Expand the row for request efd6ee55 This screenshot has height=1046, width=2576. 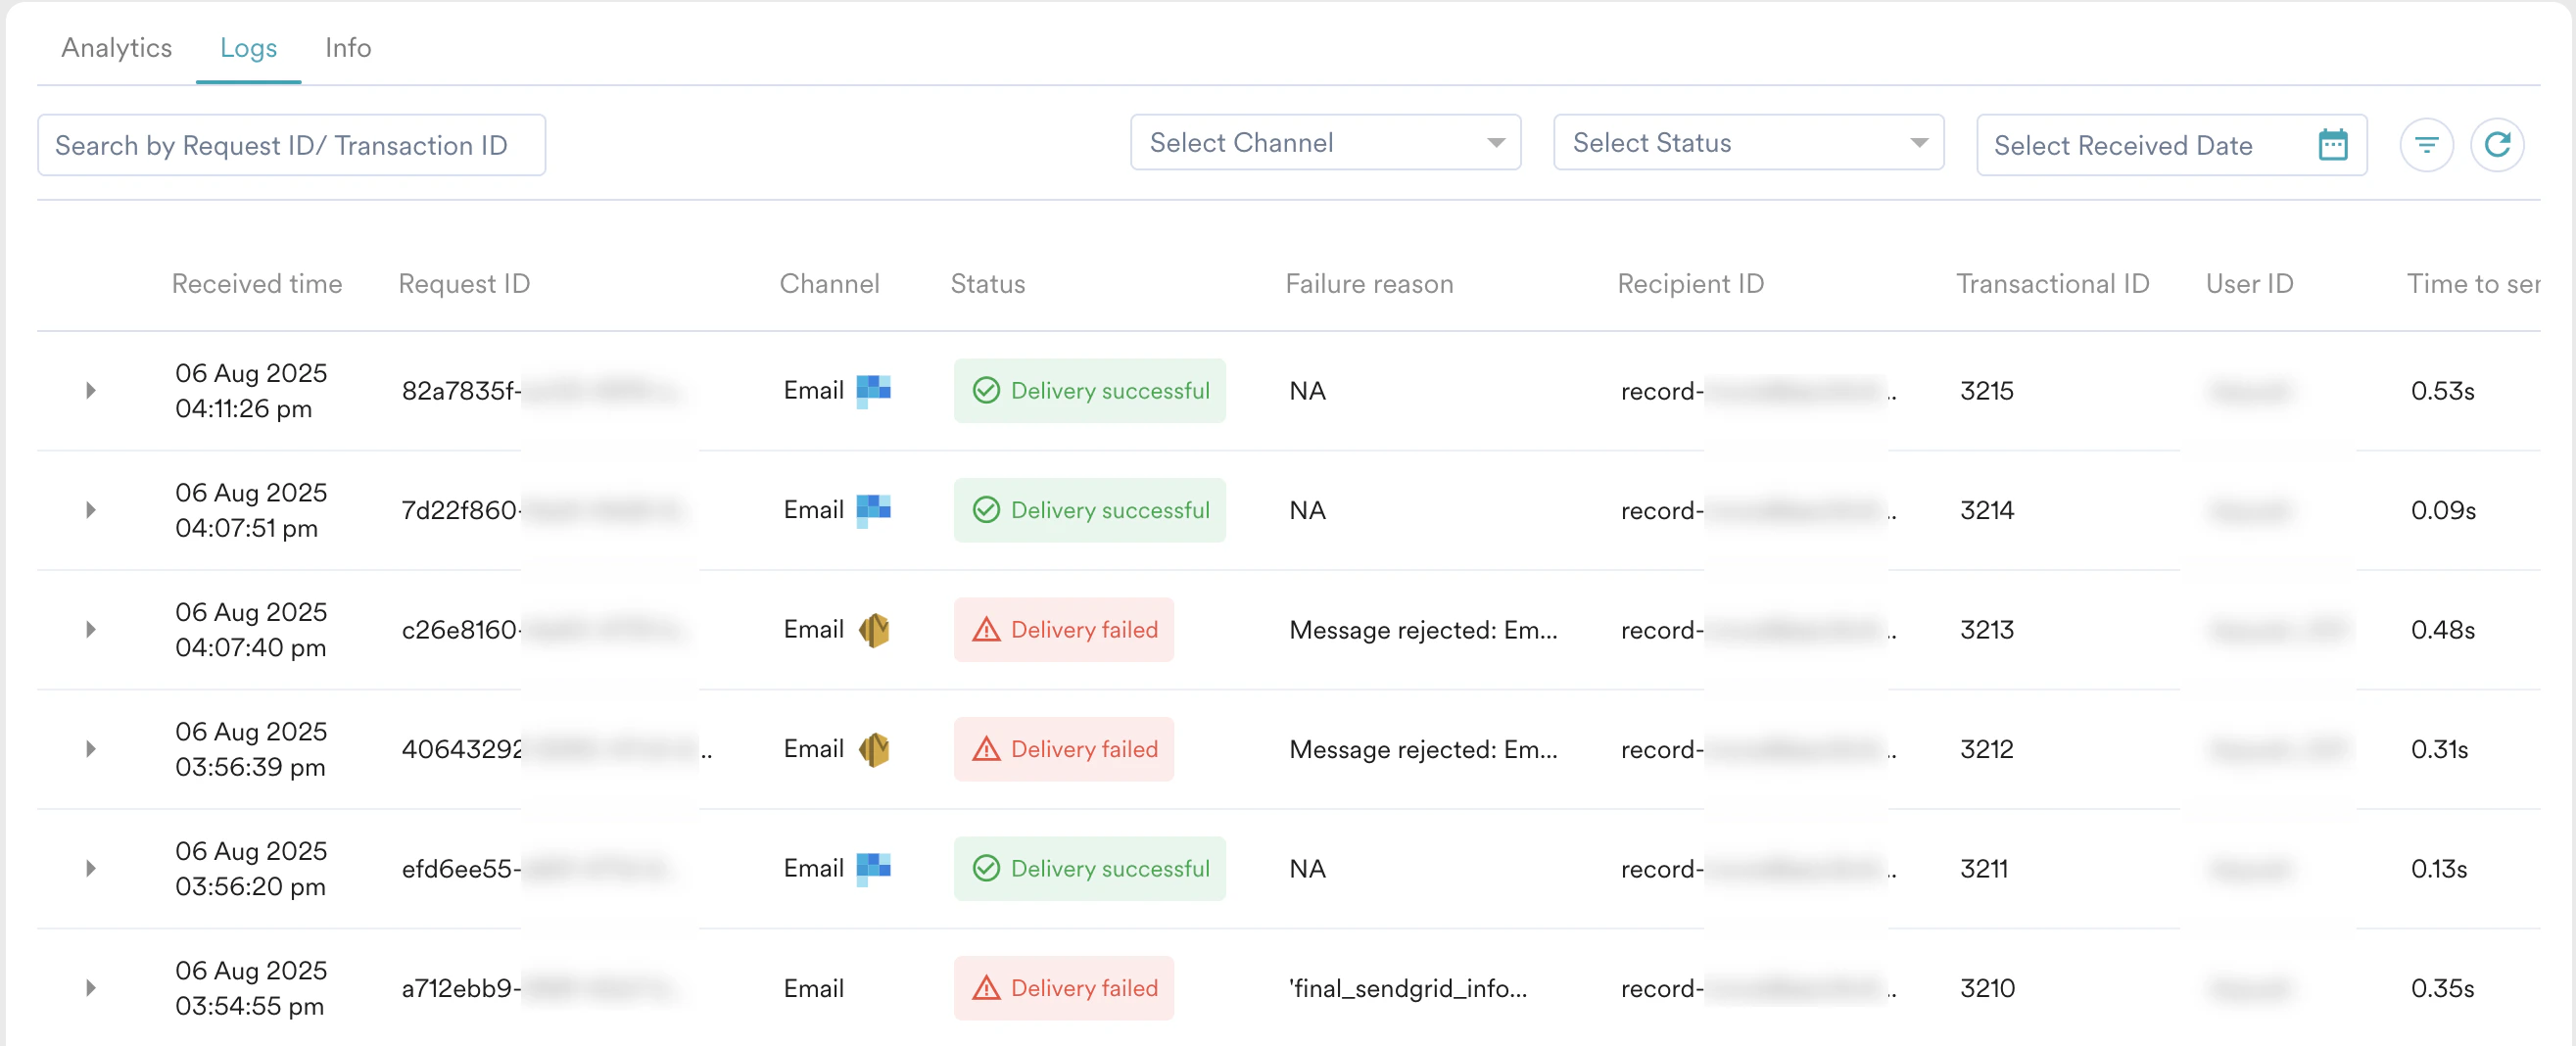pyautogui.click(x=91, y=868)
